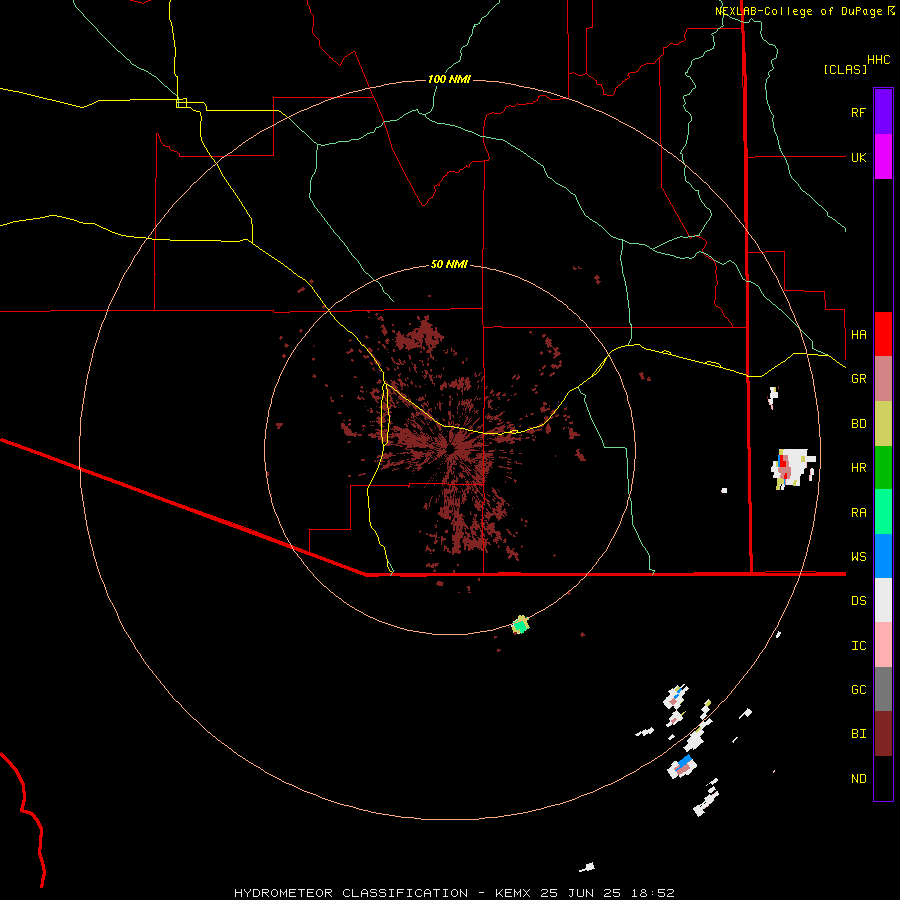Click the ND legend label
This screenshot has height=900, width=900.
tap(858, 779)
